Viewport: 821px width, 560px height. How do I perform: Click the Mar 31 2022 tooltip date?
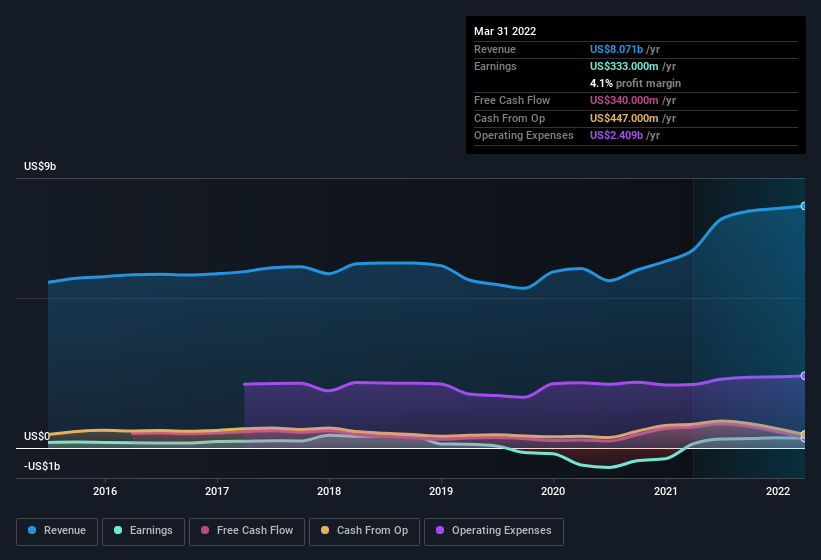[x=505, y=31]
